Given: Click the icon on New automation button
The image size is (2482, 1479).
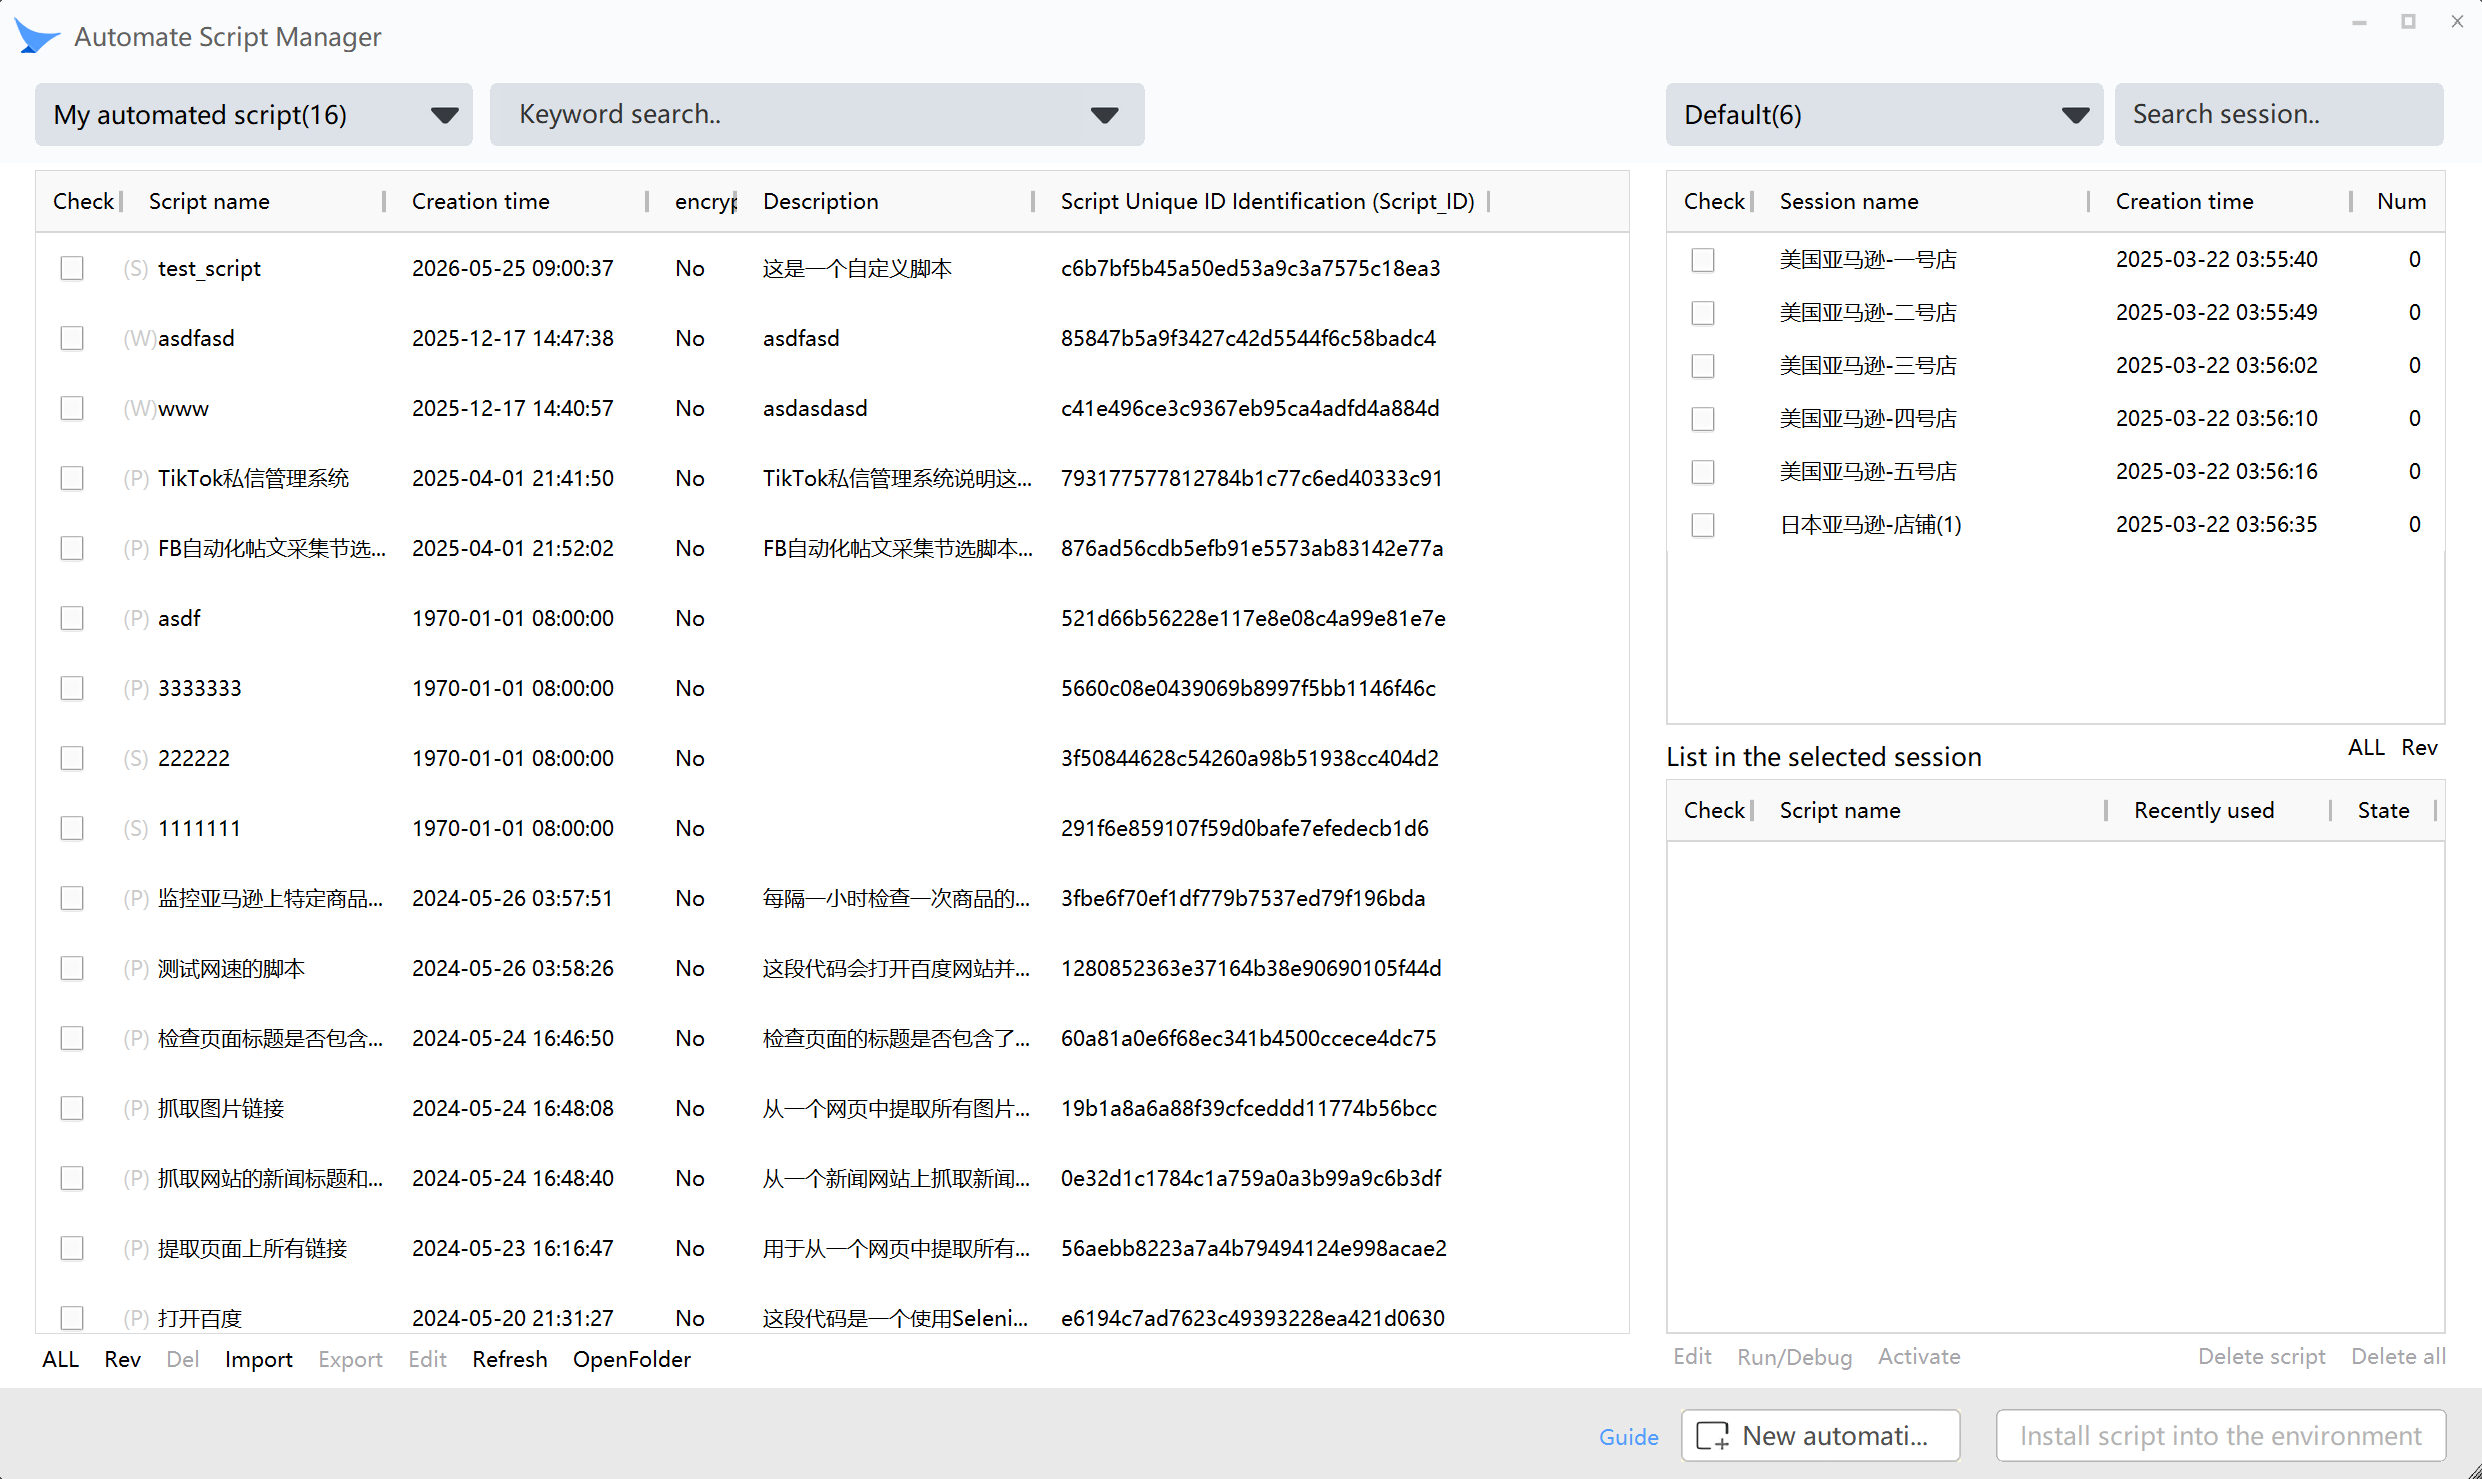Looking at the screenshot, I should pyautogui.click(x=1713, y=1436).
